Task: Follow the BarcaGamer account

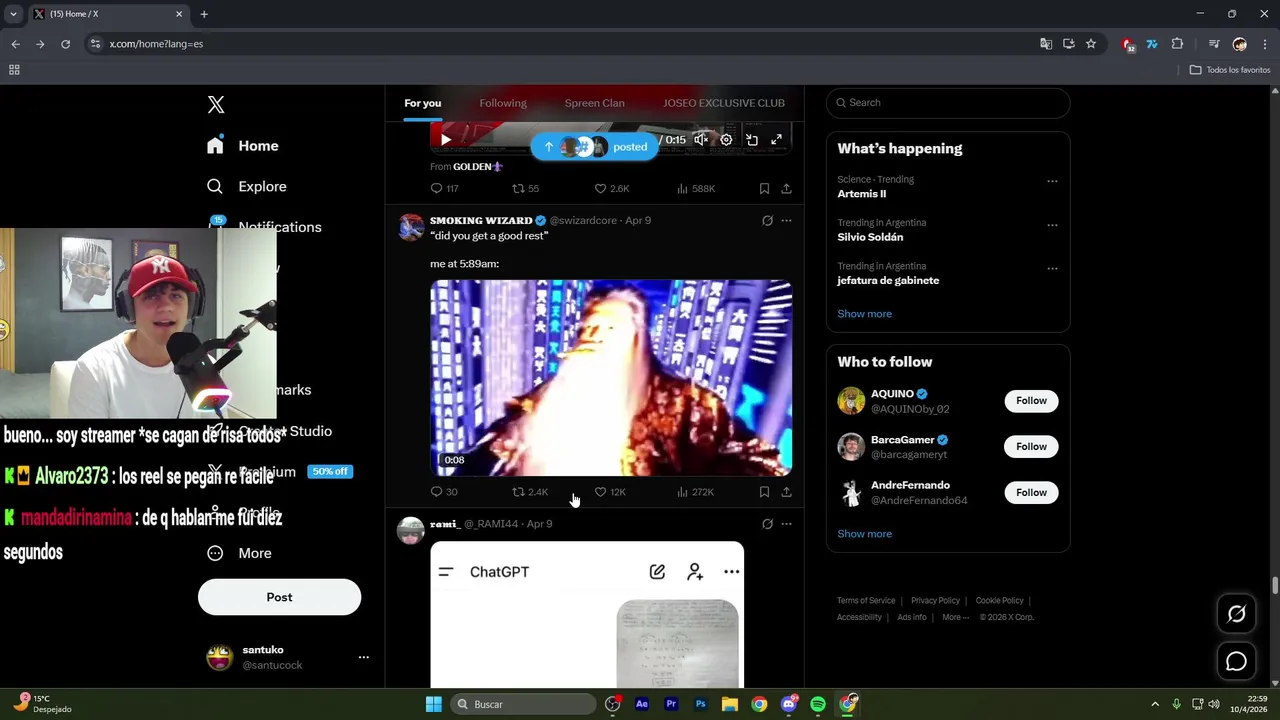Action: tap(1031, 447)
